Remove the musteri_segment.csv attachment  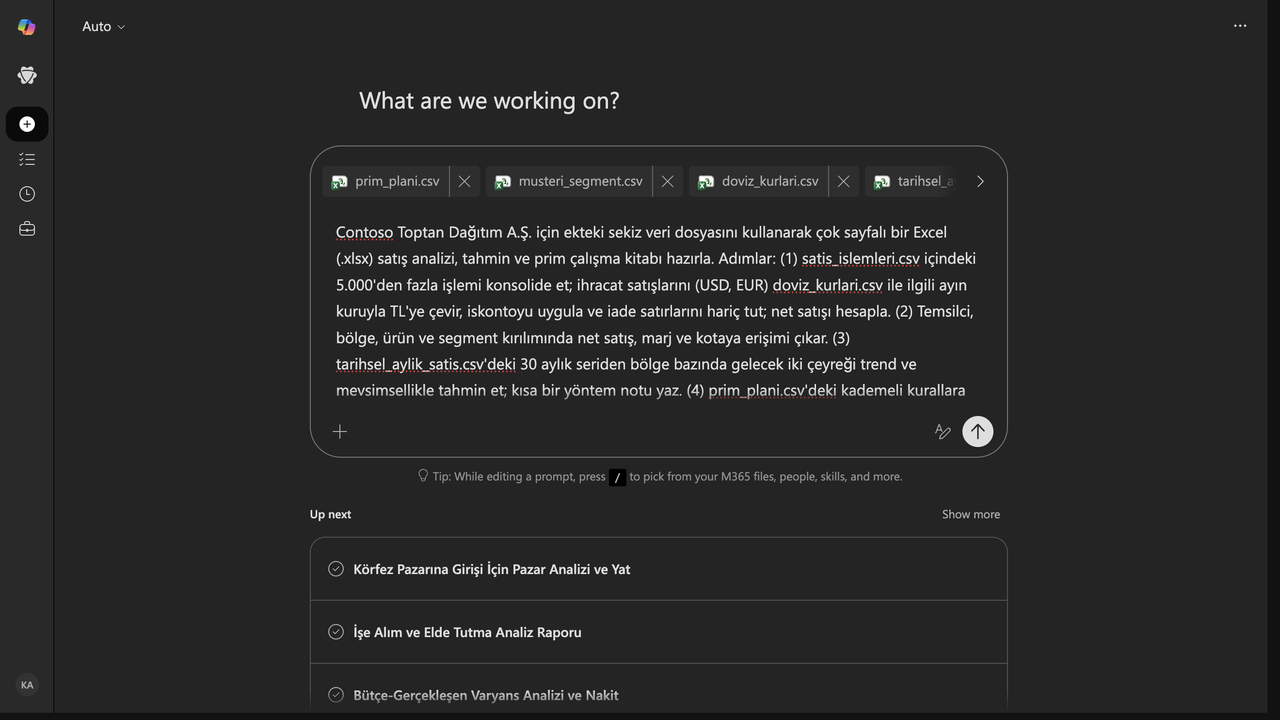(x=667, y=181)
